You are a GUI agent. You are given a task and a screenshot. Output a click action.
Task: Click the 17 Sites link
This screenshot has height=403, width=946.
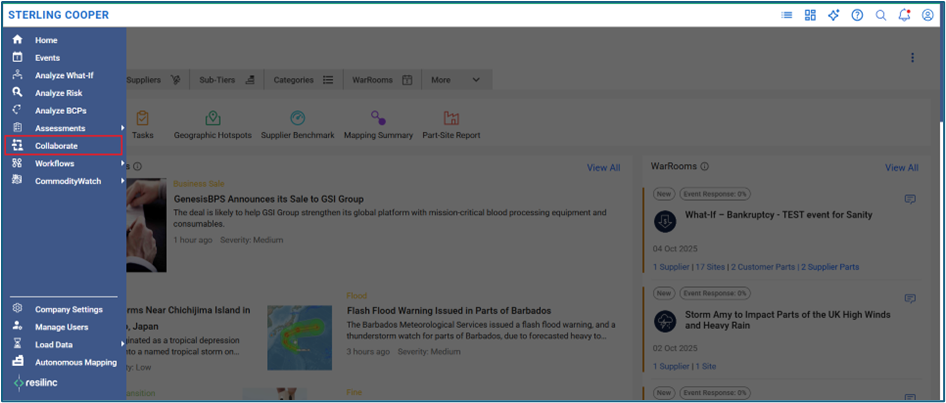tap(710, 267)
